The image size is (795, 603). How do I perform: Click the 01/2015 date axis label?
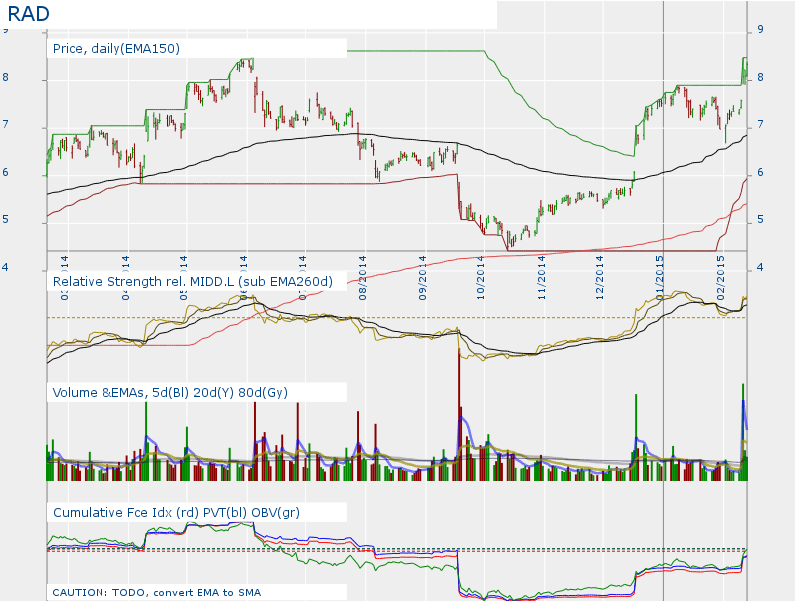(x=660, y=278)
